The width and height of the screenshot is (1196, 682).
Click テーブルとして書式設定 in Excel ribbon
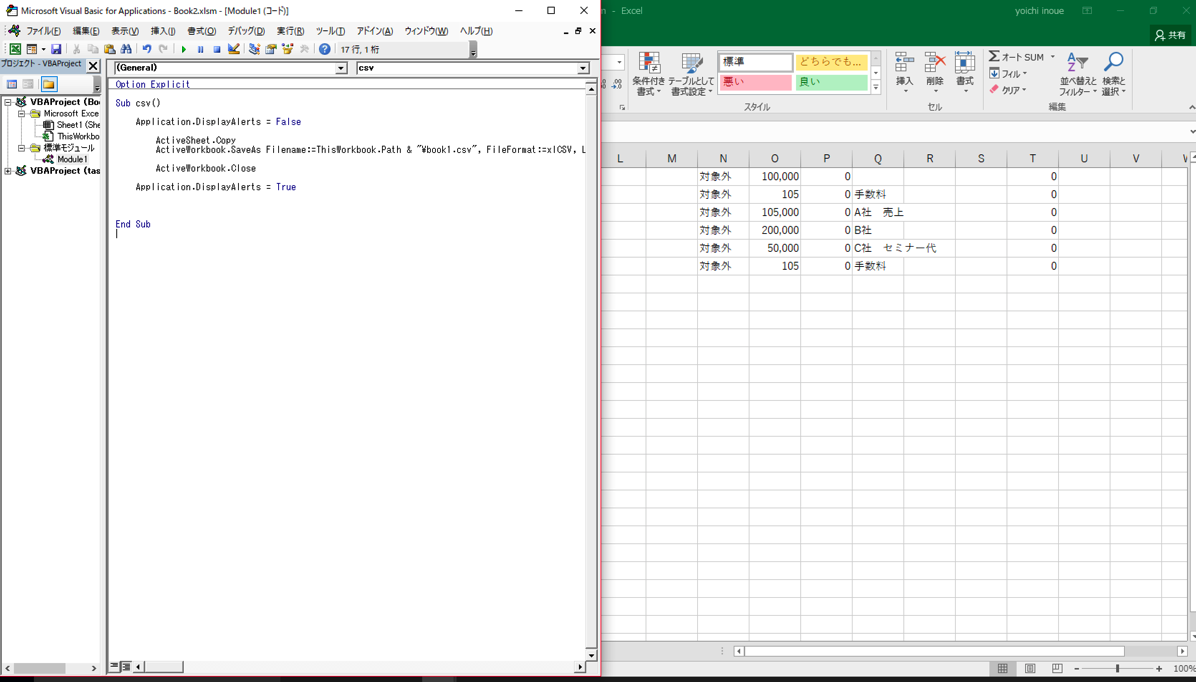[x=692, y=75]
